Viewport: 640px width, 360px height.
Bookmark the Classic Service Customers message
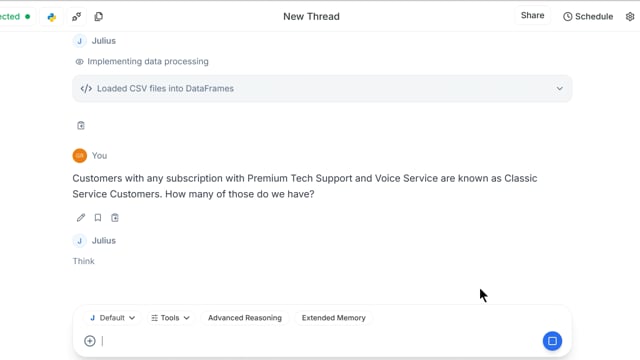click(x=98, y=218)
